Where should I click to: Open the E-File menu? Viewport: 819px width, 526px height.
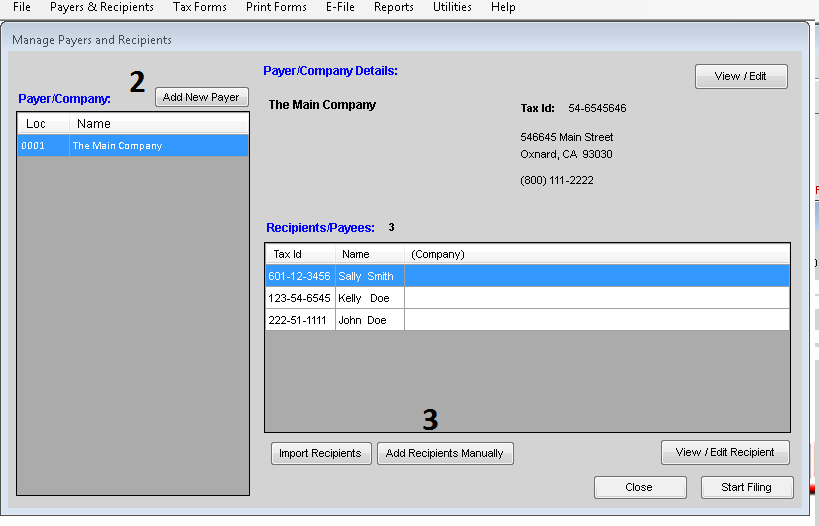[341, 7]
